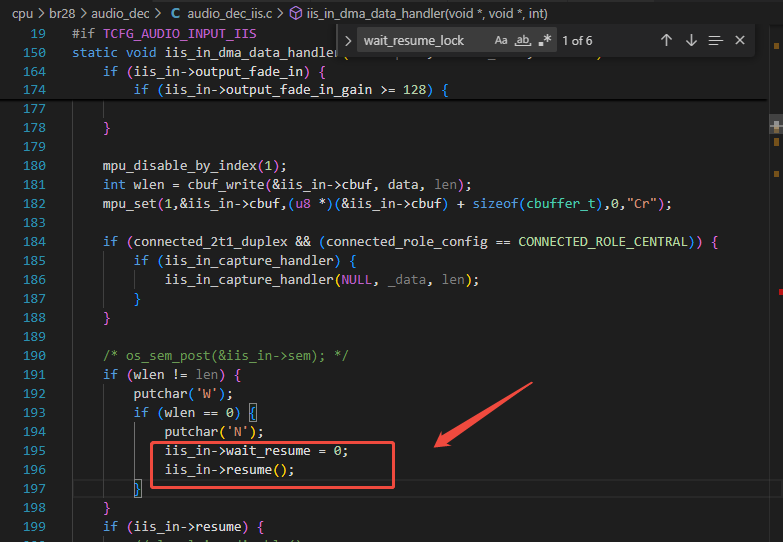Open the audio_dec breadcrumb folder

120,13
